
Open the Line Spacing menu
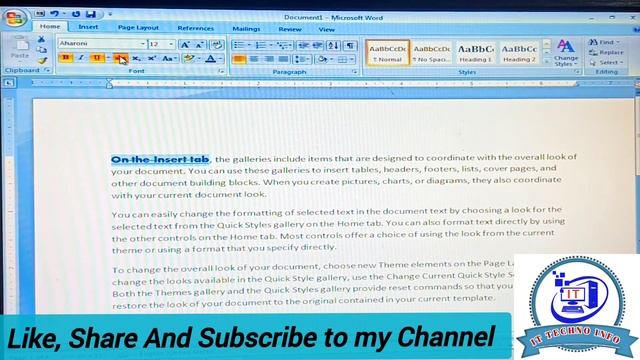[x=302, y=60]
